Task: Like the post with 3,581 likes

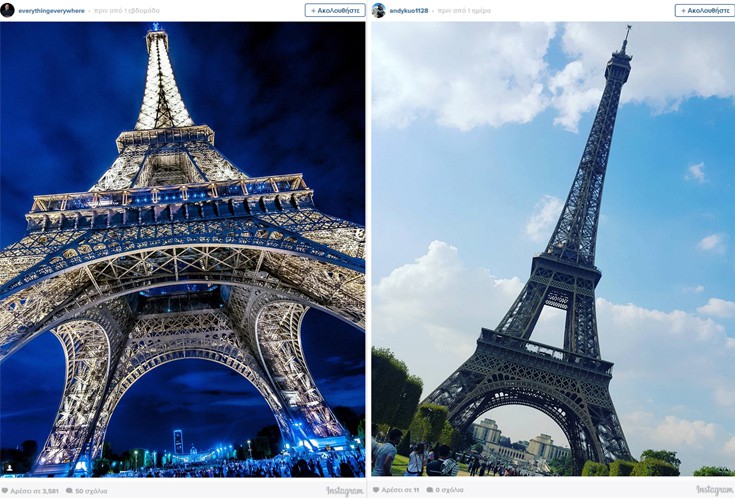Action: [x=5, y=491]
